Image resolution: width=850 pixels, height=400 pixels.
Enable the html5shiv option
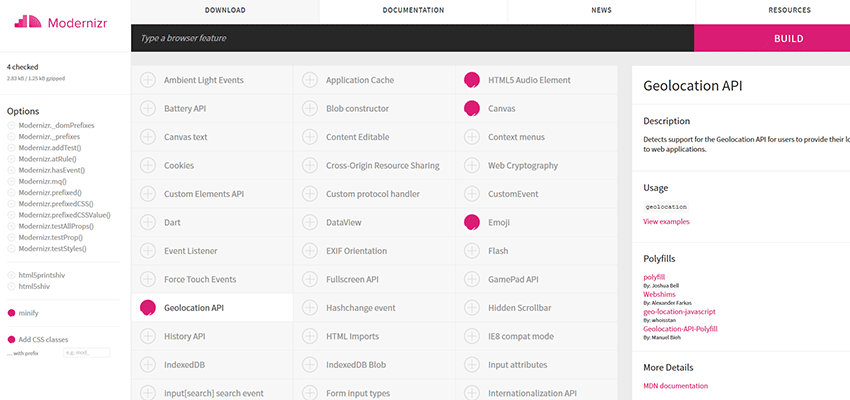pos(12,286)
